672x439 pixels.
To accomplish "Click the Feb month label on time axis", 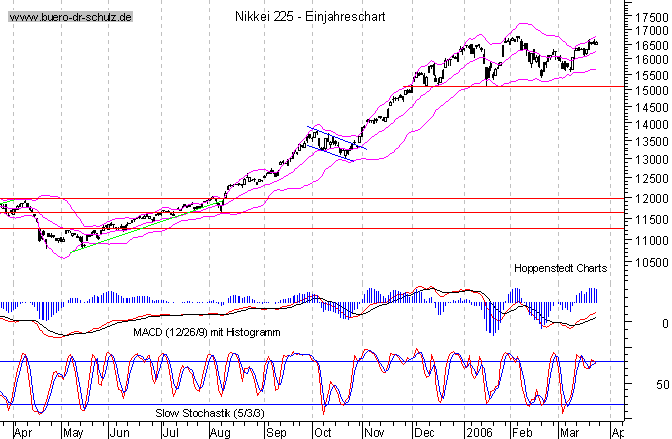I will [523, 431].
